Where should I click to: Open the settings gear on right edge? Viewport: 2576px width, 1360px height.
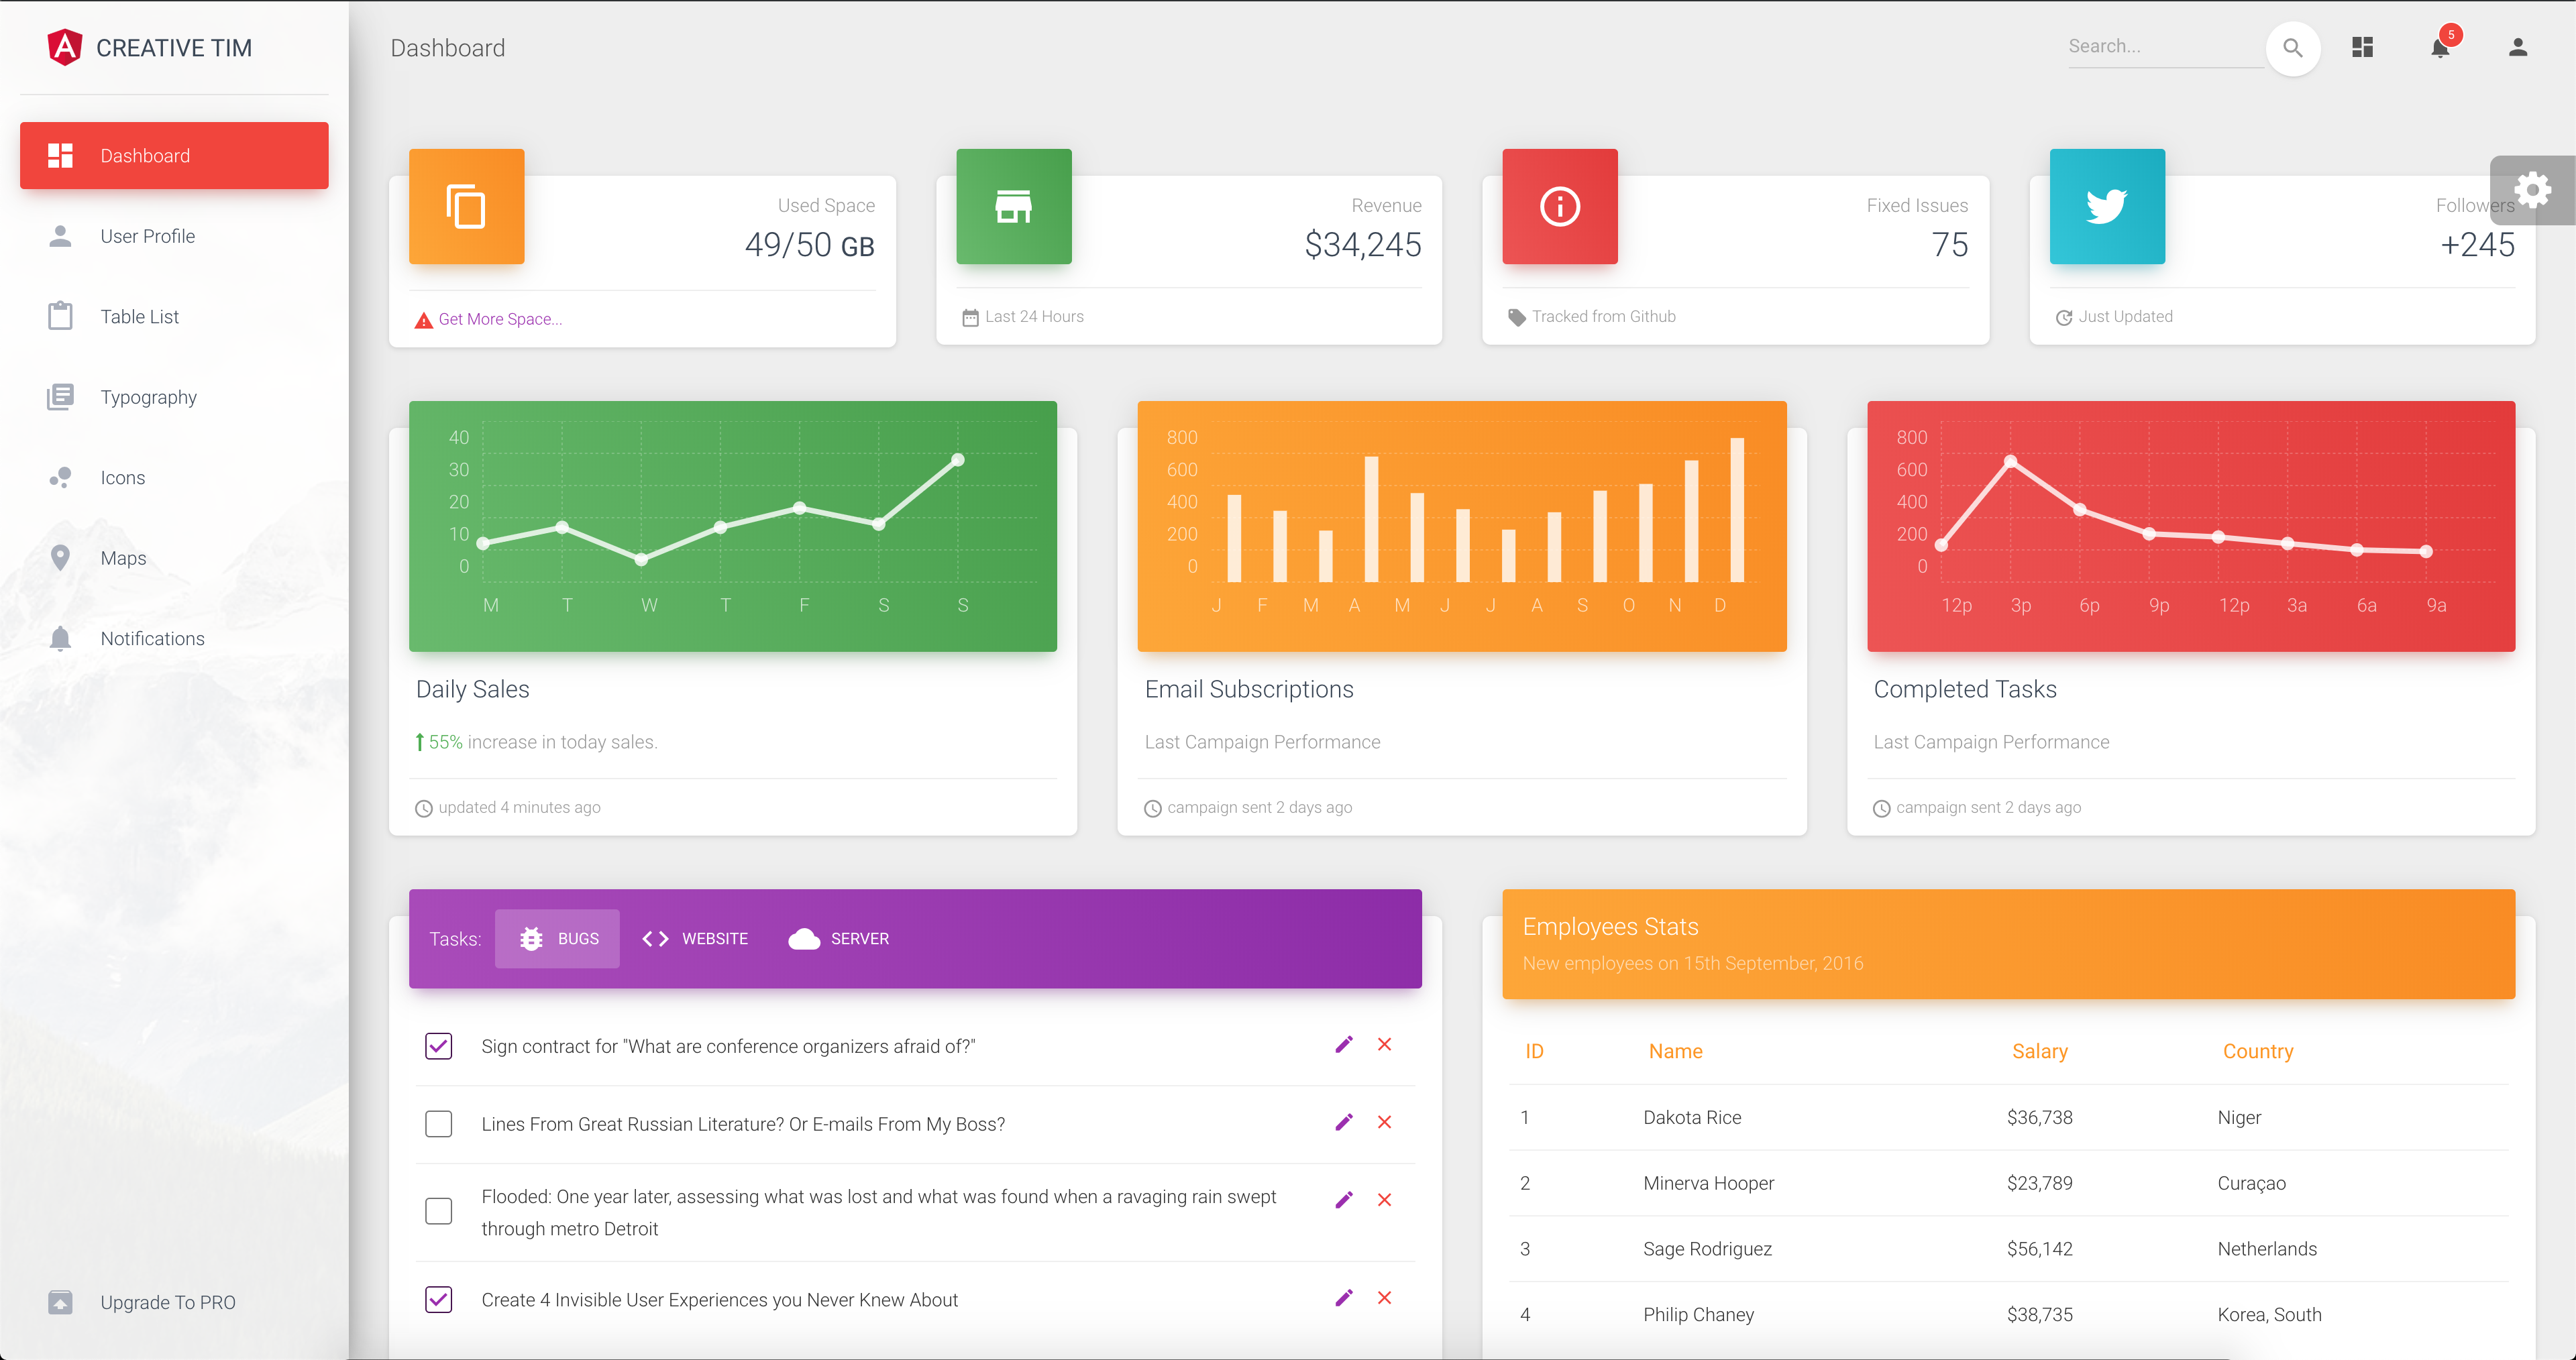tap(2534, 190)
